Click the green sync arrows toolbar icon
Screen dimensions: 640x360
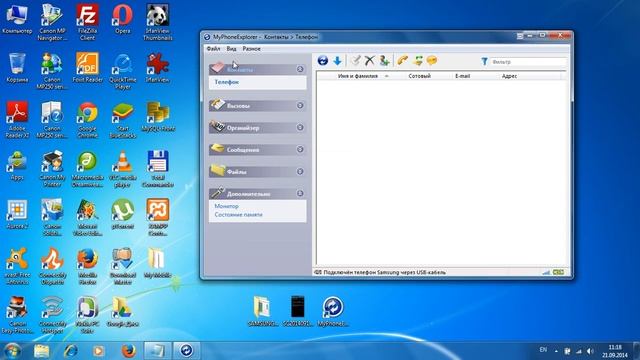(418, 61)
